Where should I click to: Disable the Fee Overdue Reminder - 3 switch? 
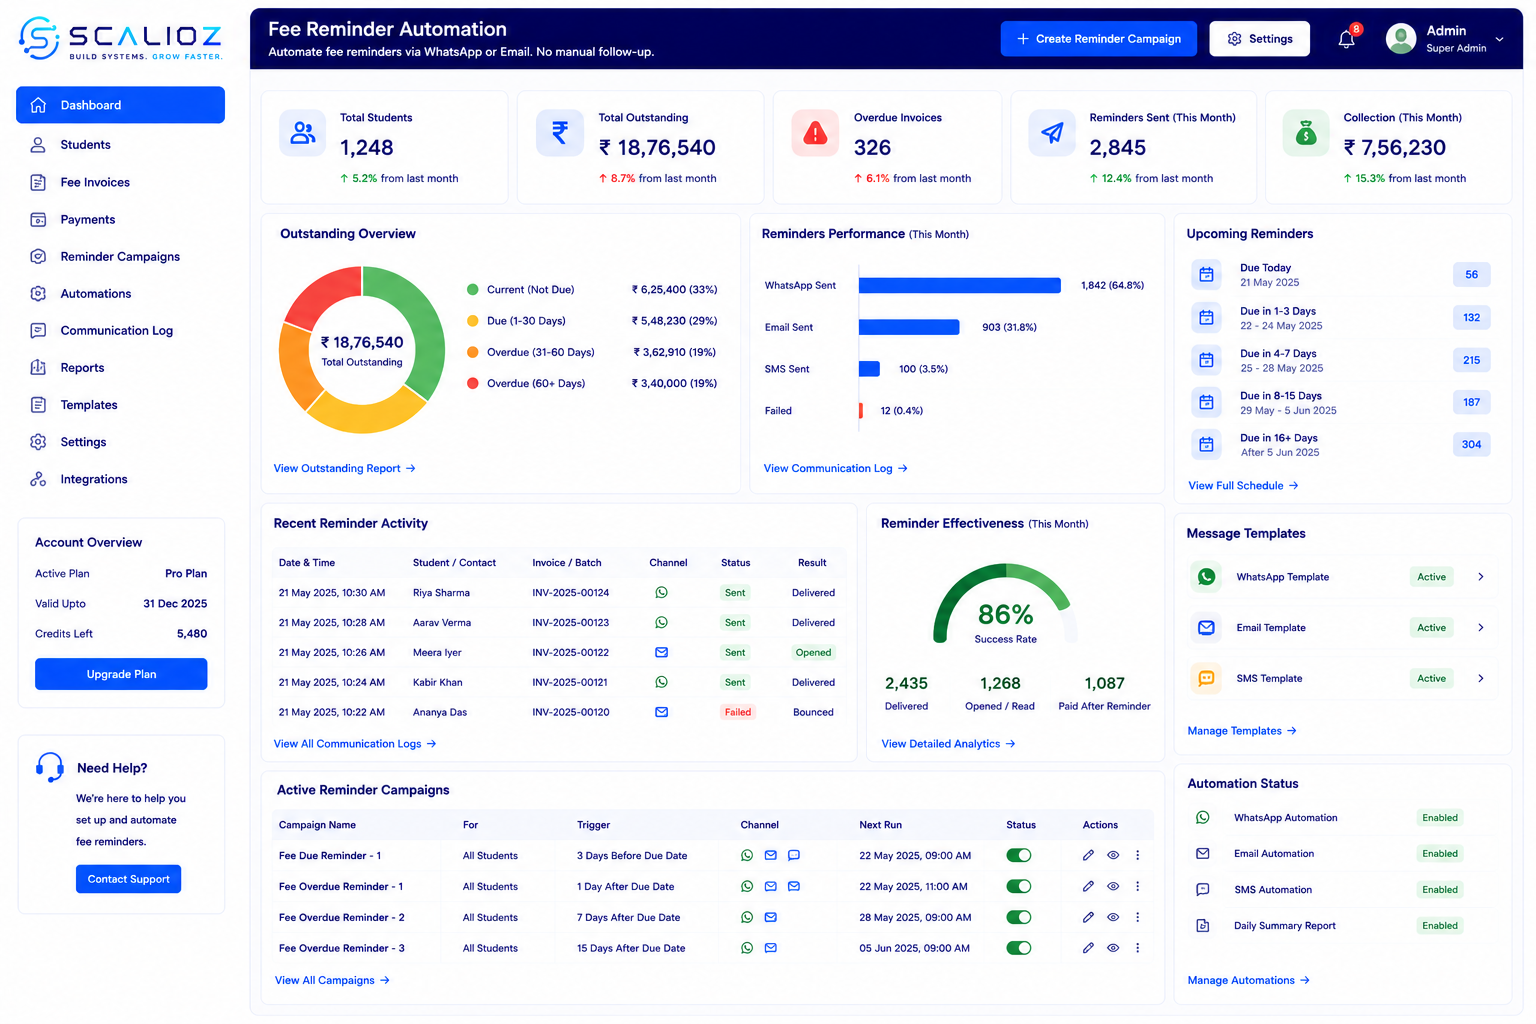pyautogui.click(x=1018, y=948)
